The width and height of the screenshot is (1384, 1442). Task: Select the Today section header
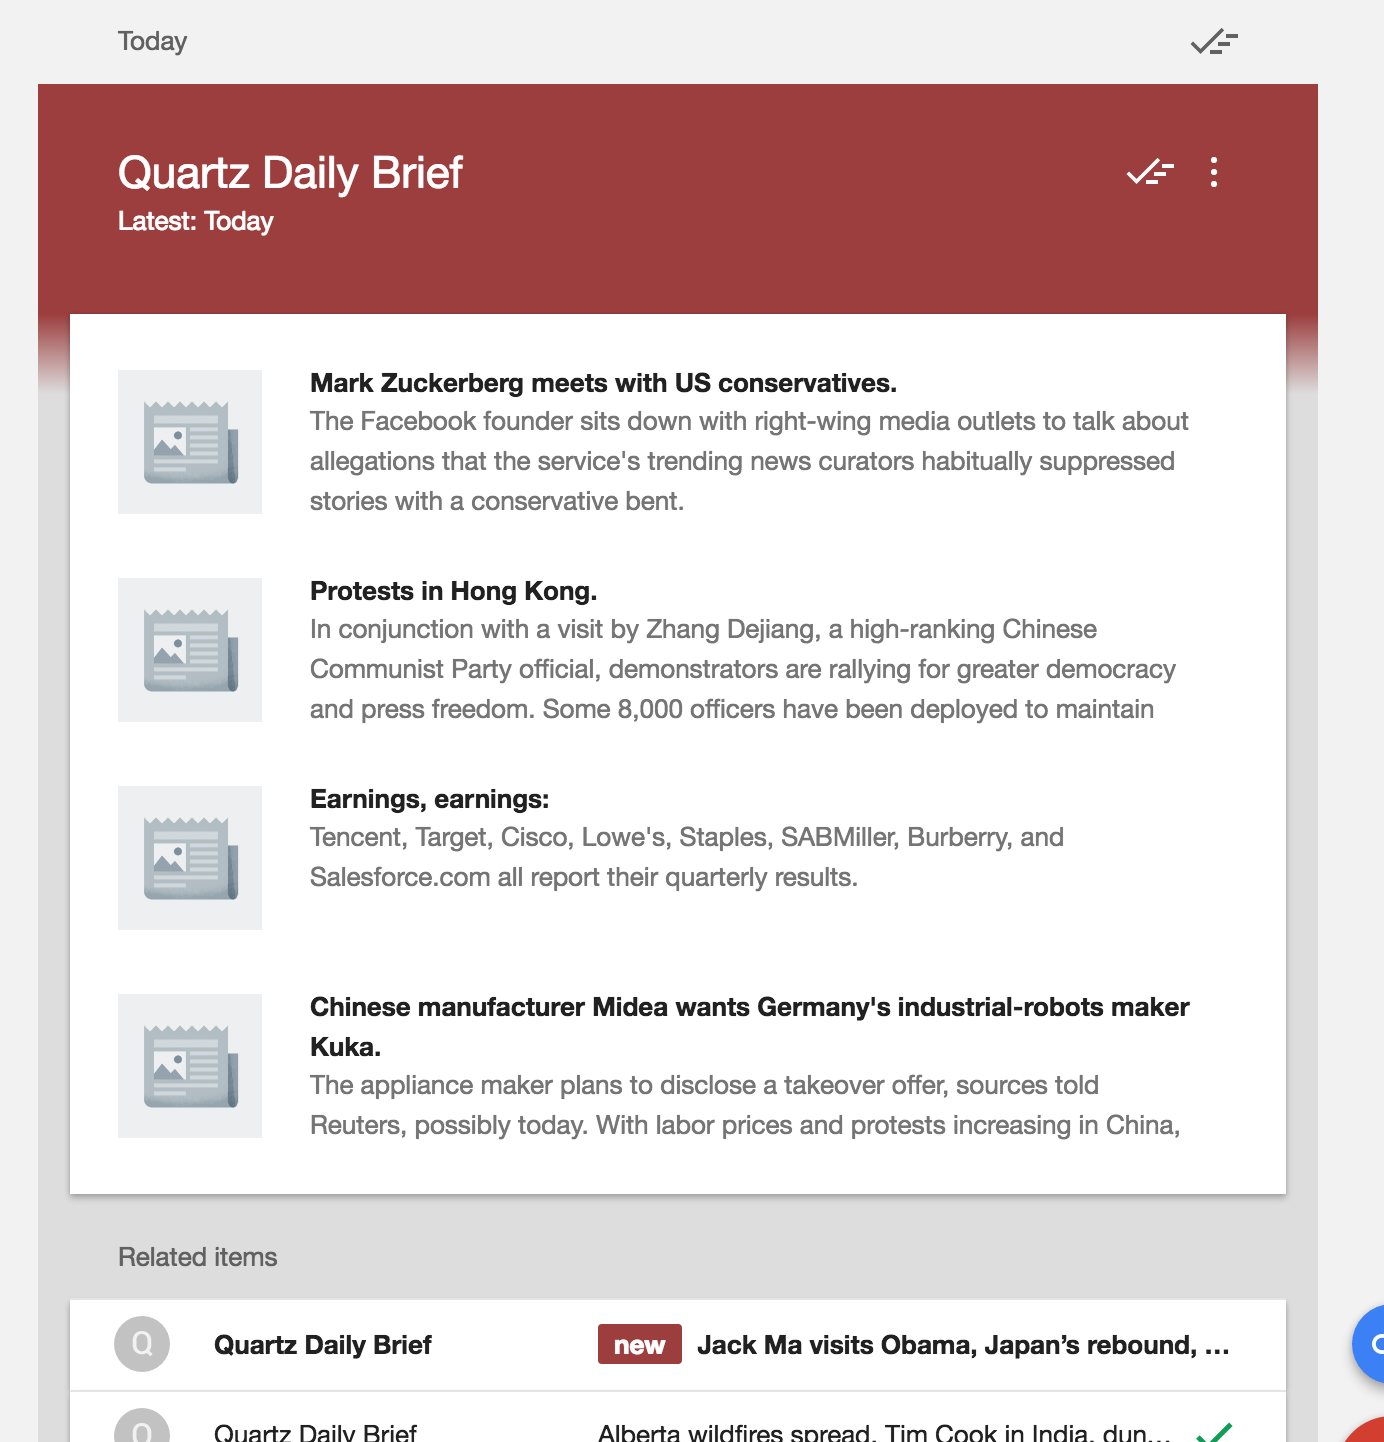click(152, 41)
